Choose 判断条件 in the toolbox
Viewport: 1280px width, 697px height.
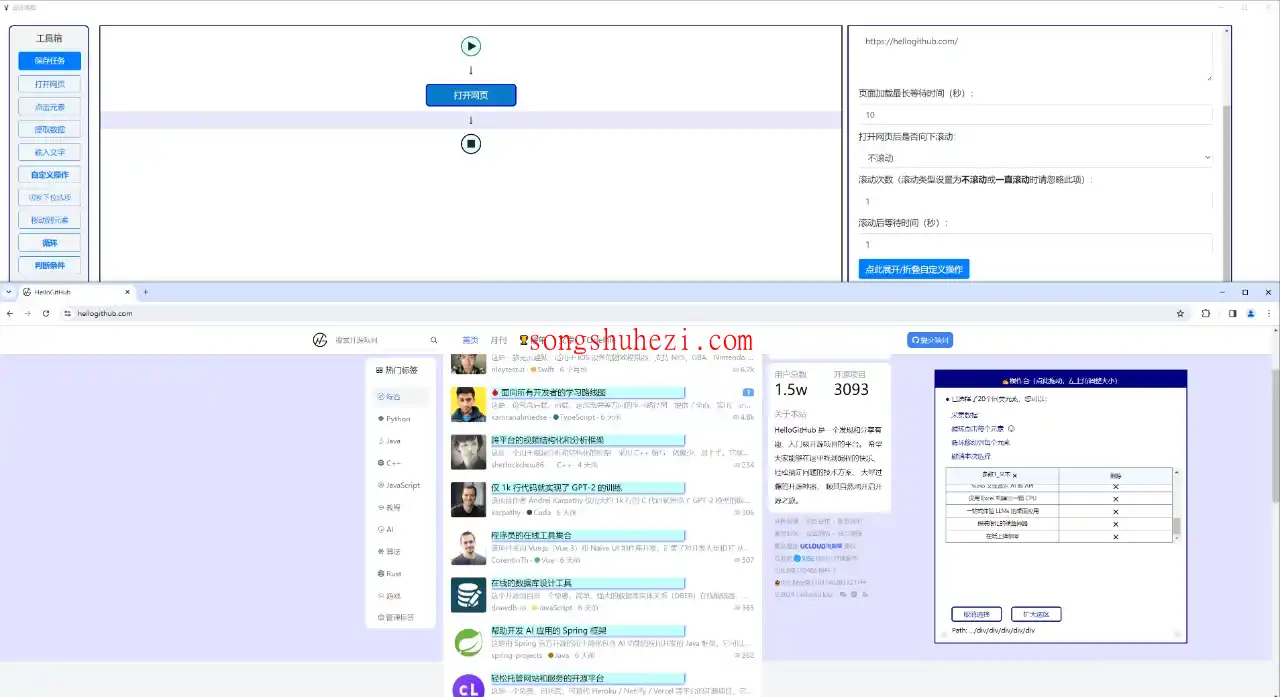tap(49, 266)
